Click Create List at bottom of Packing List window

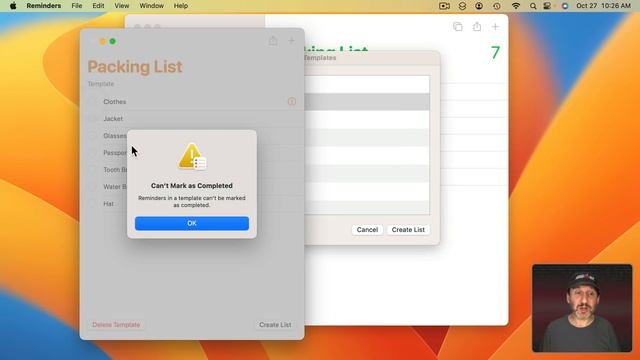tap(275, 325)
